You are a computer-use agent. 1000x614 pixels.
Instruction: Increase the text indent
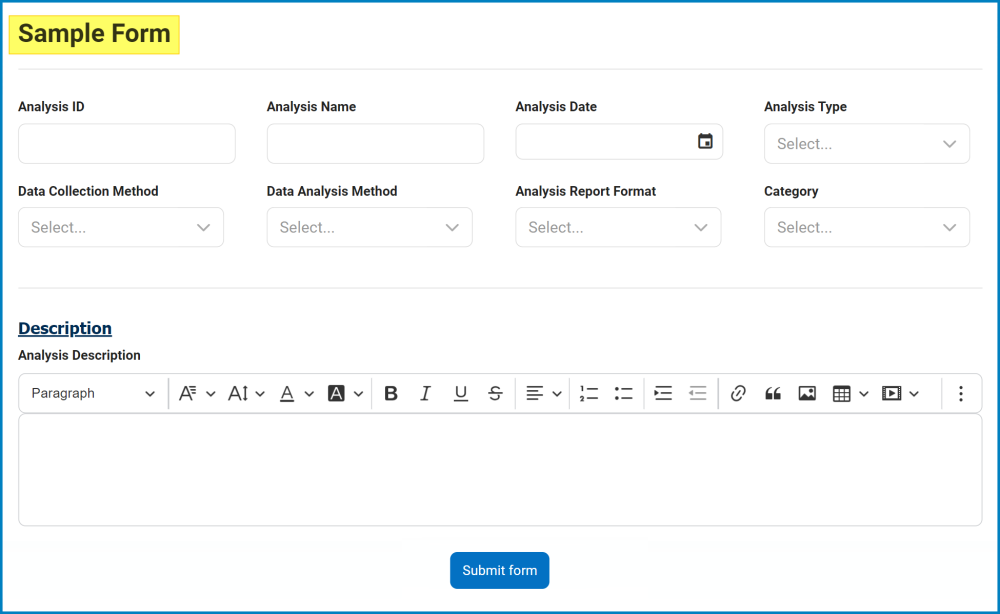pos(663,393)
